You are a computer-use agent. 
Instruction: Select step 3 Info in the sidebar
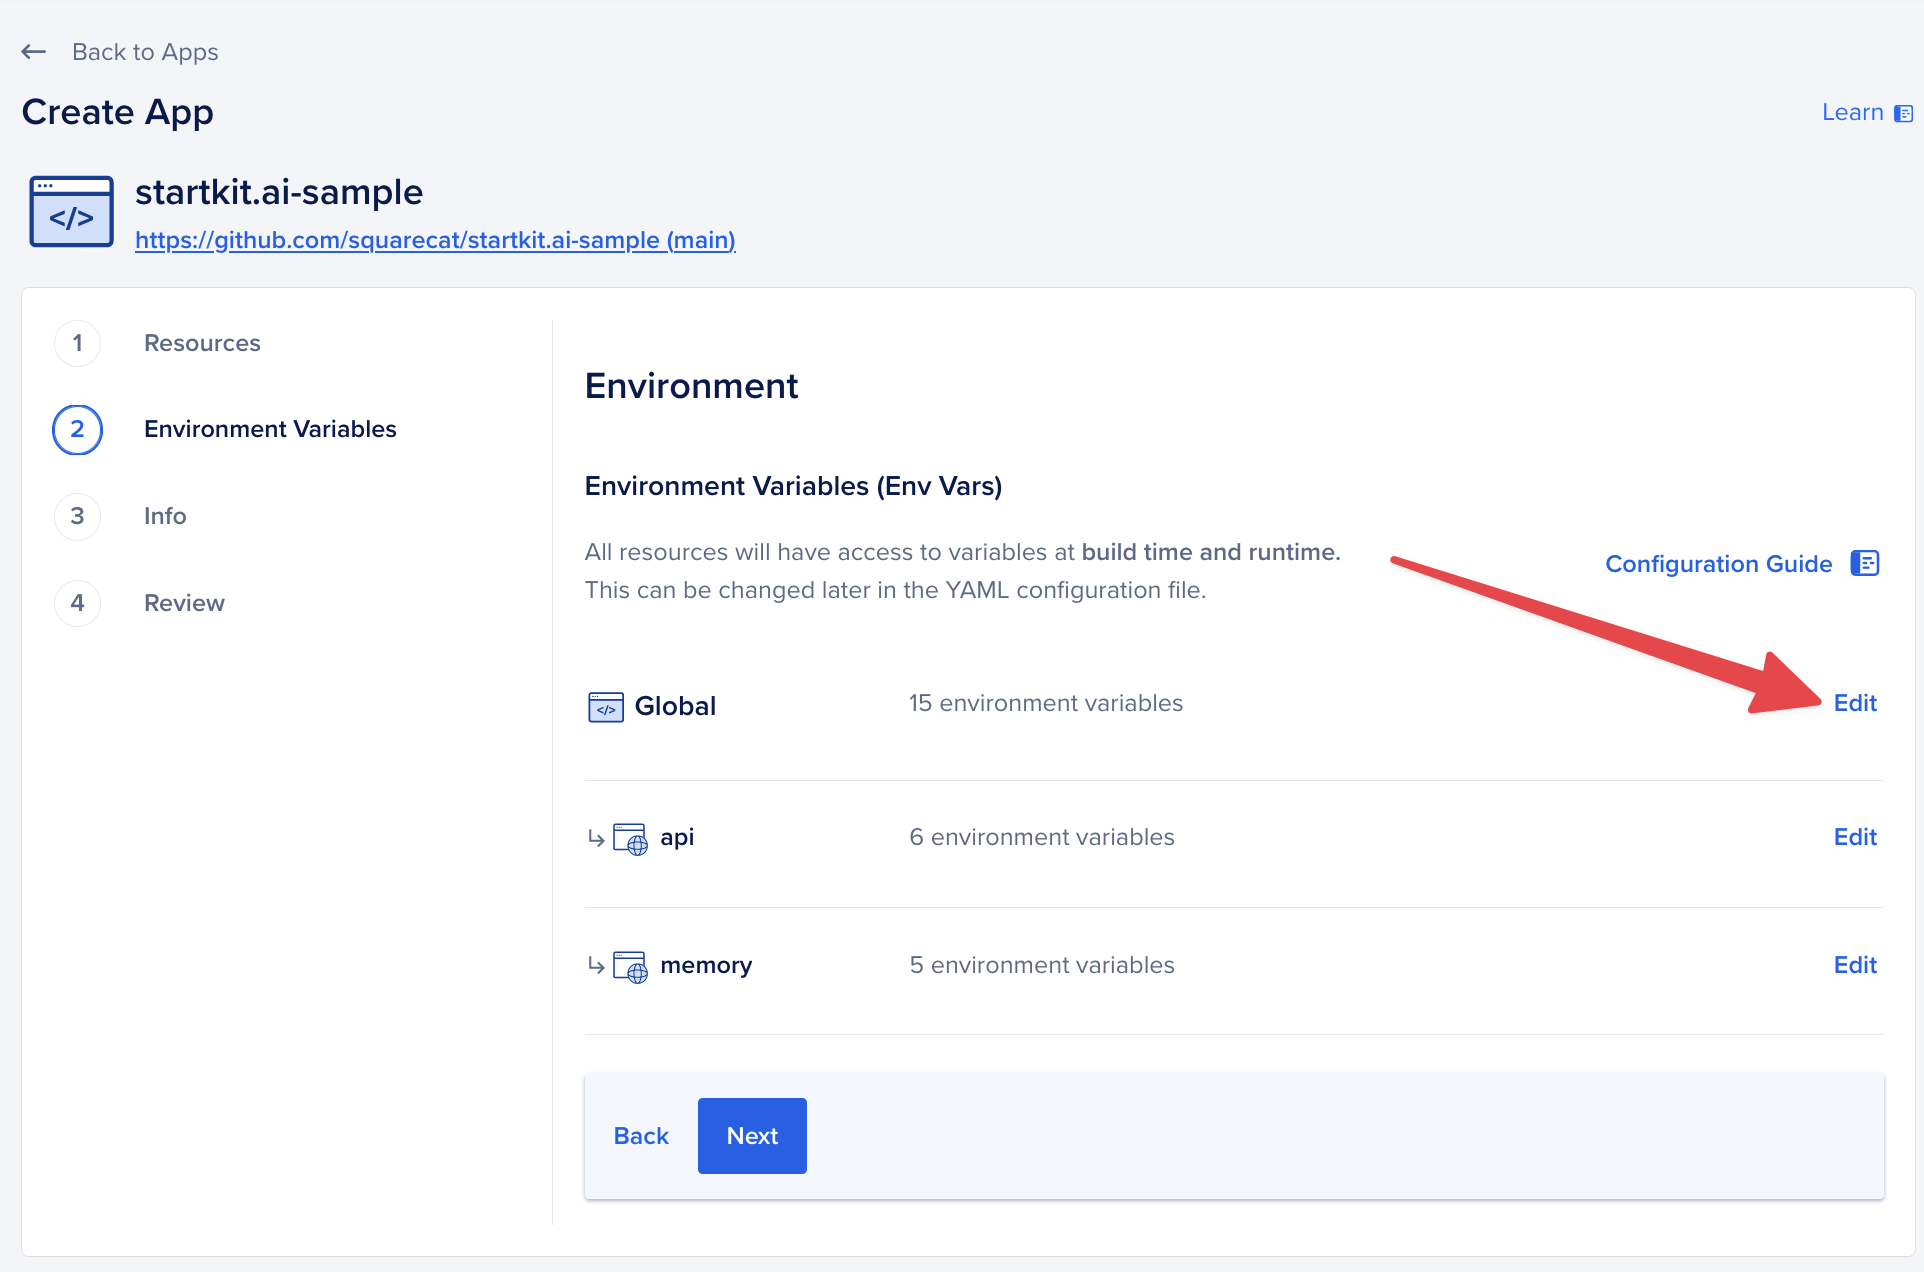point(164,516)
